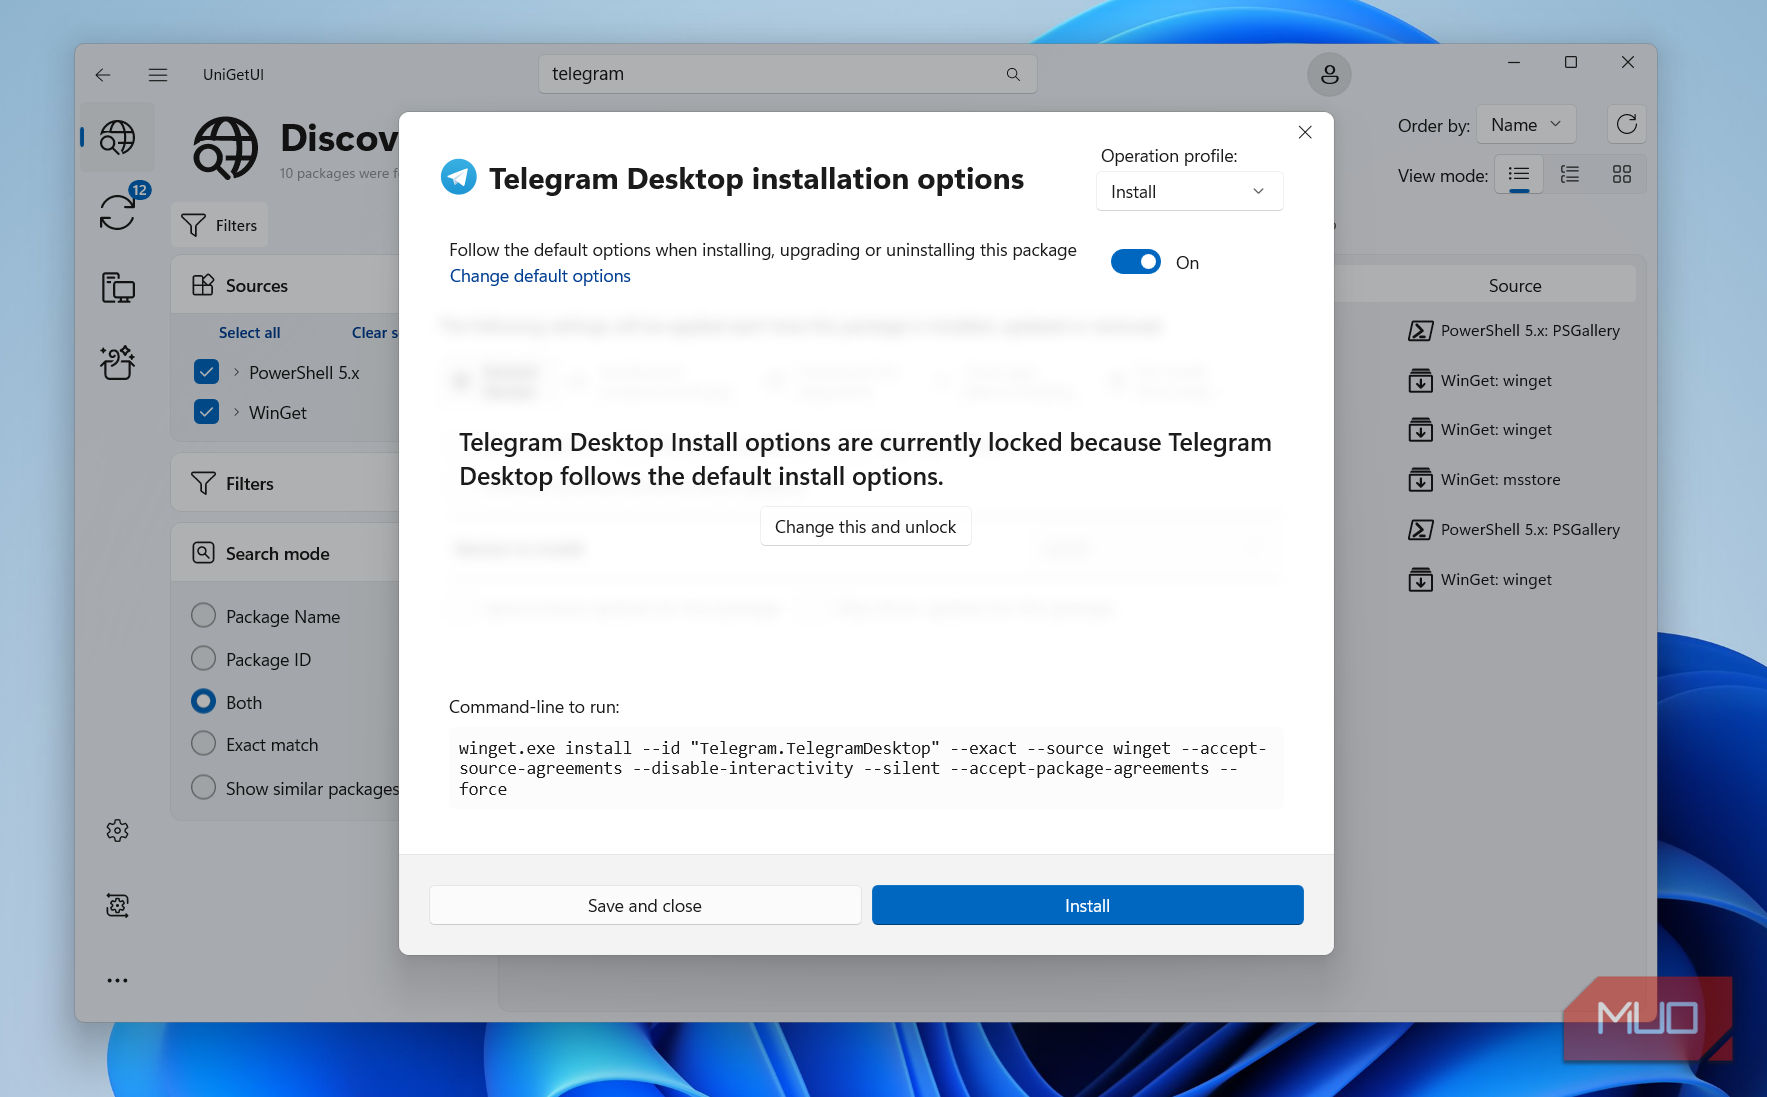The height and width of the screenshot is (1097, 1767).
Task: Click the blue Install button
Action: (1087, 905)
